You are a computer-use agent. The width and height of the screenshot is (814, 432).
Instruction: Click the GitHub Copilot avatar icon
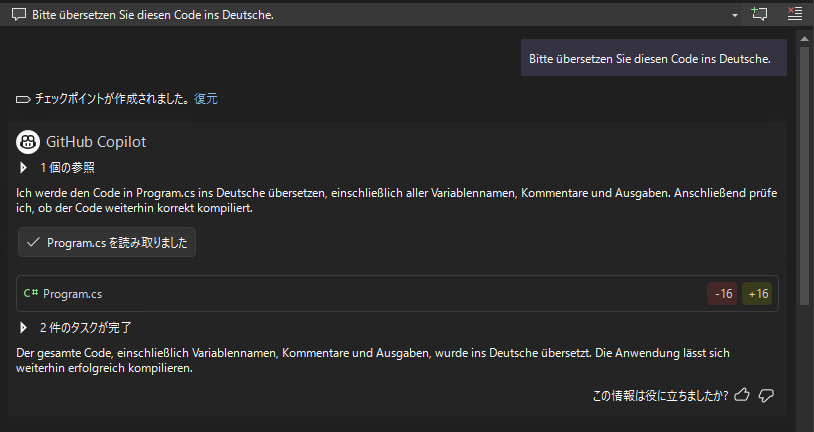point(29,142)
